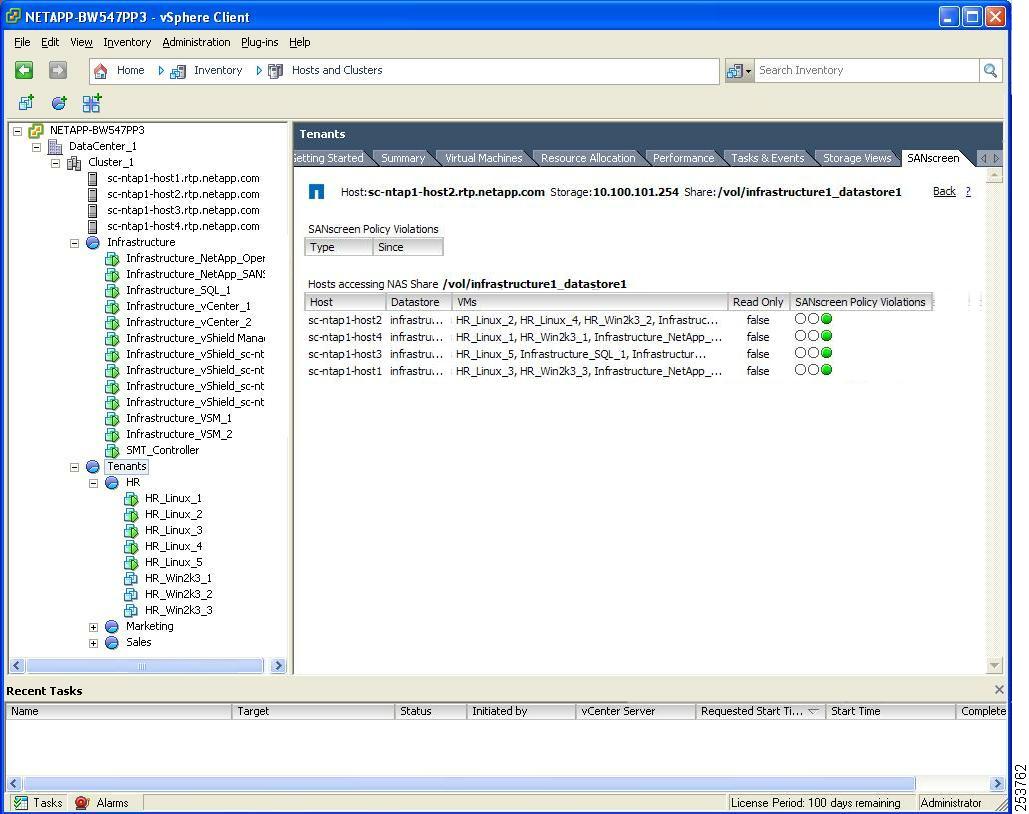Click the third toolbar icon with grid squares
1029x814 pixels.
(92, 102)
